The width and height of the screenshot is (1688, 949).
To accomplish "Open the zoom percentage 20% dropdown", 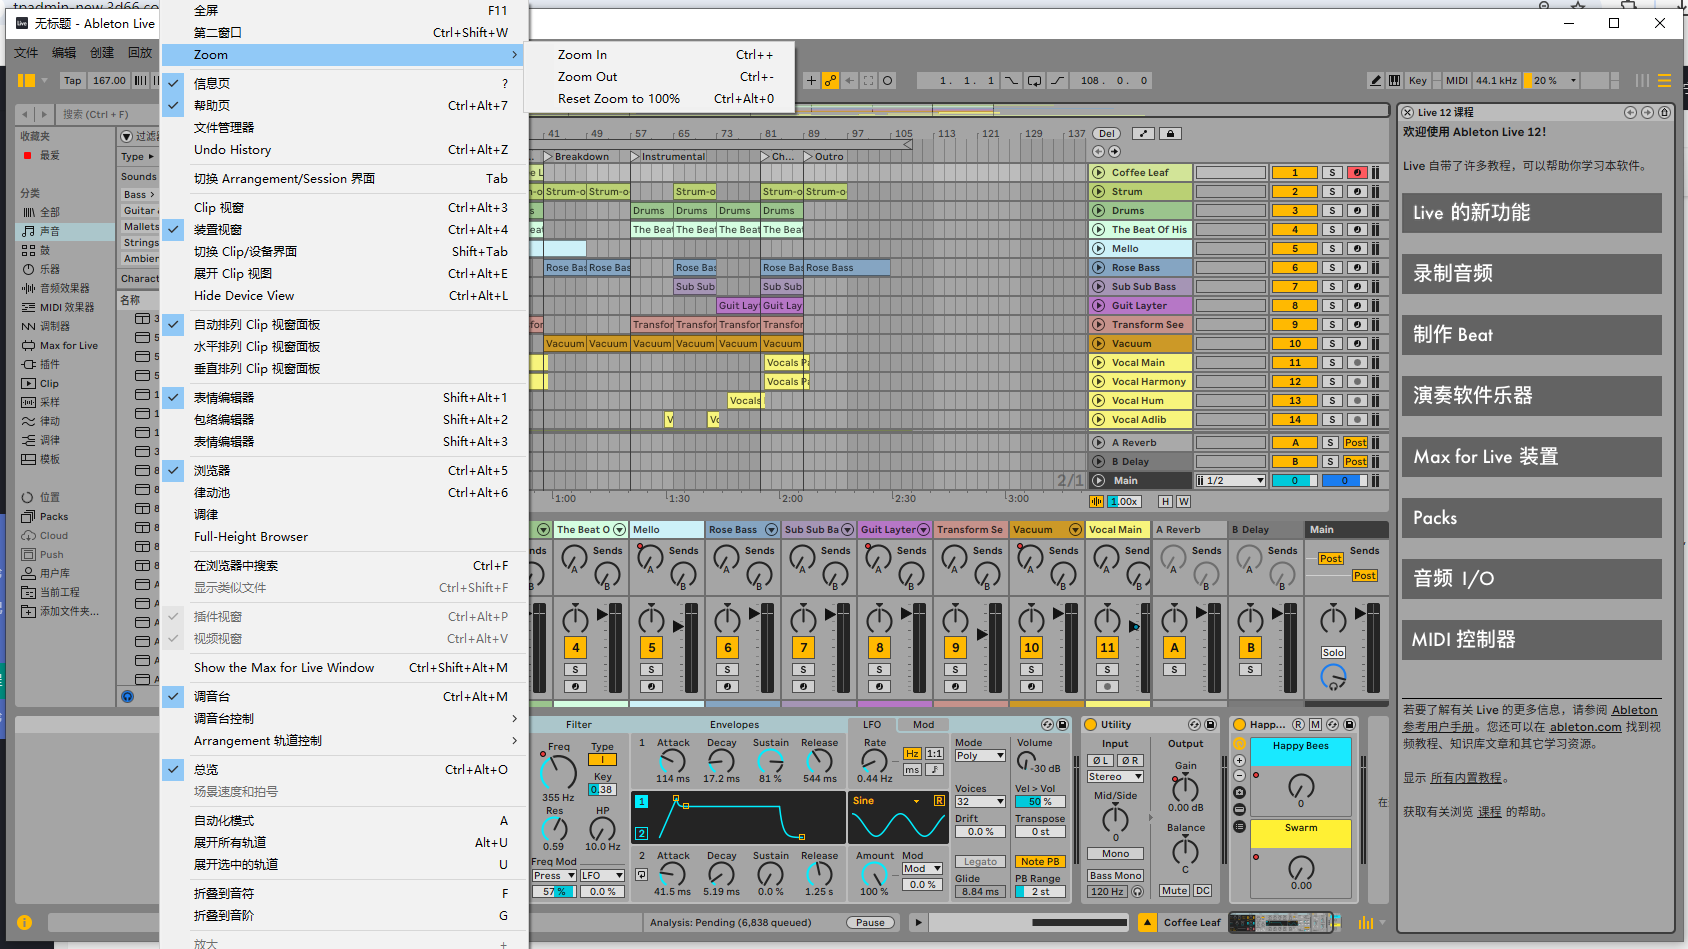I will click(x=1555, y=81).
